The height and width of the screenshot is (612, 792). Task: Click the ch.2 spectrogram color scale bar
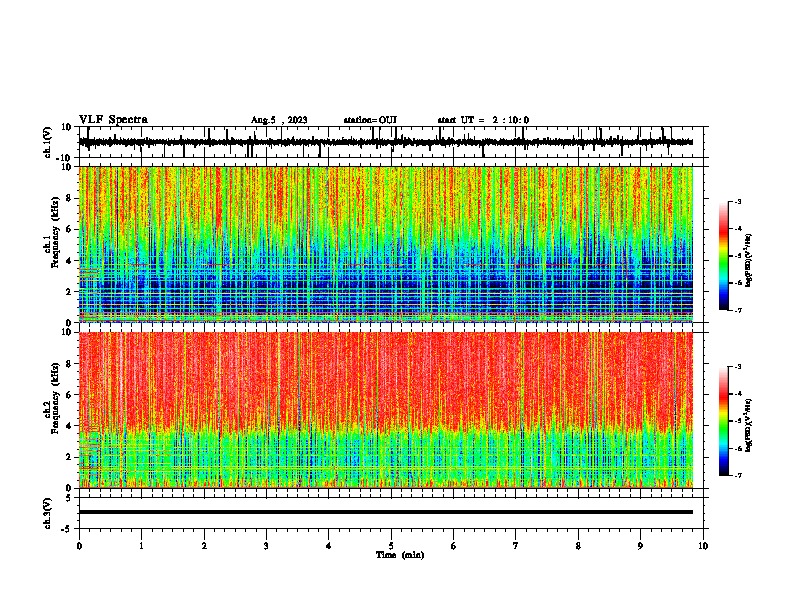[724, 421]
